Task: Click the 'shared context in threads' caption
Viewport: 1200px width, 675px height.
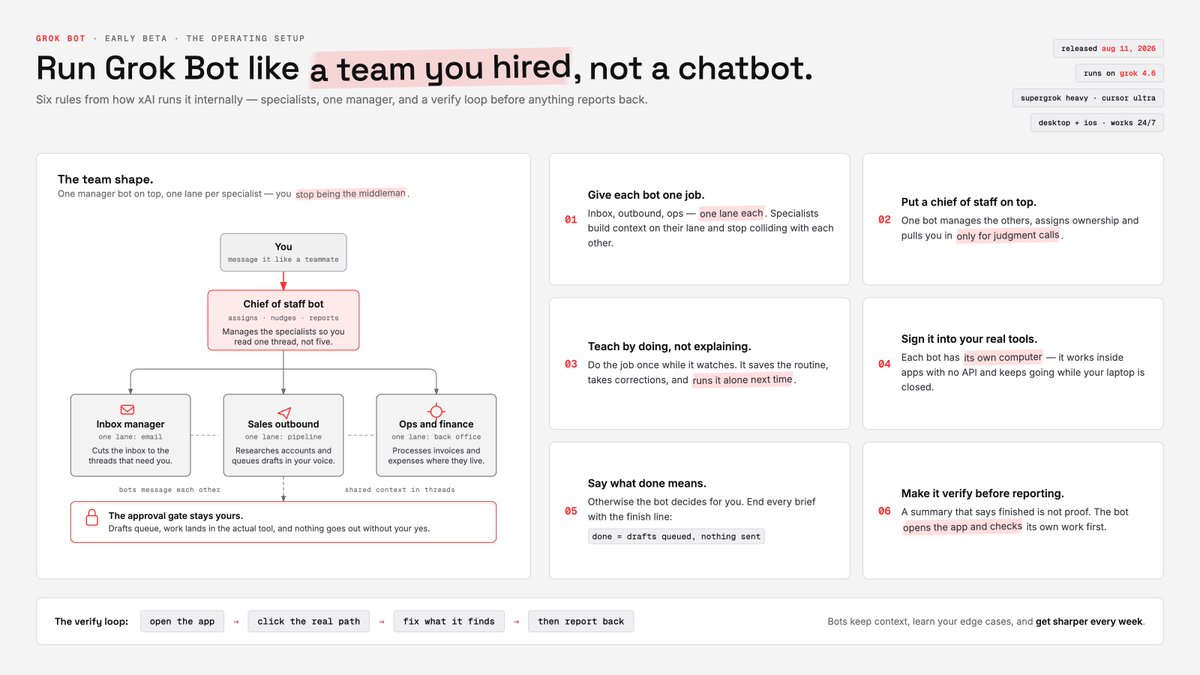Action: 400,490
